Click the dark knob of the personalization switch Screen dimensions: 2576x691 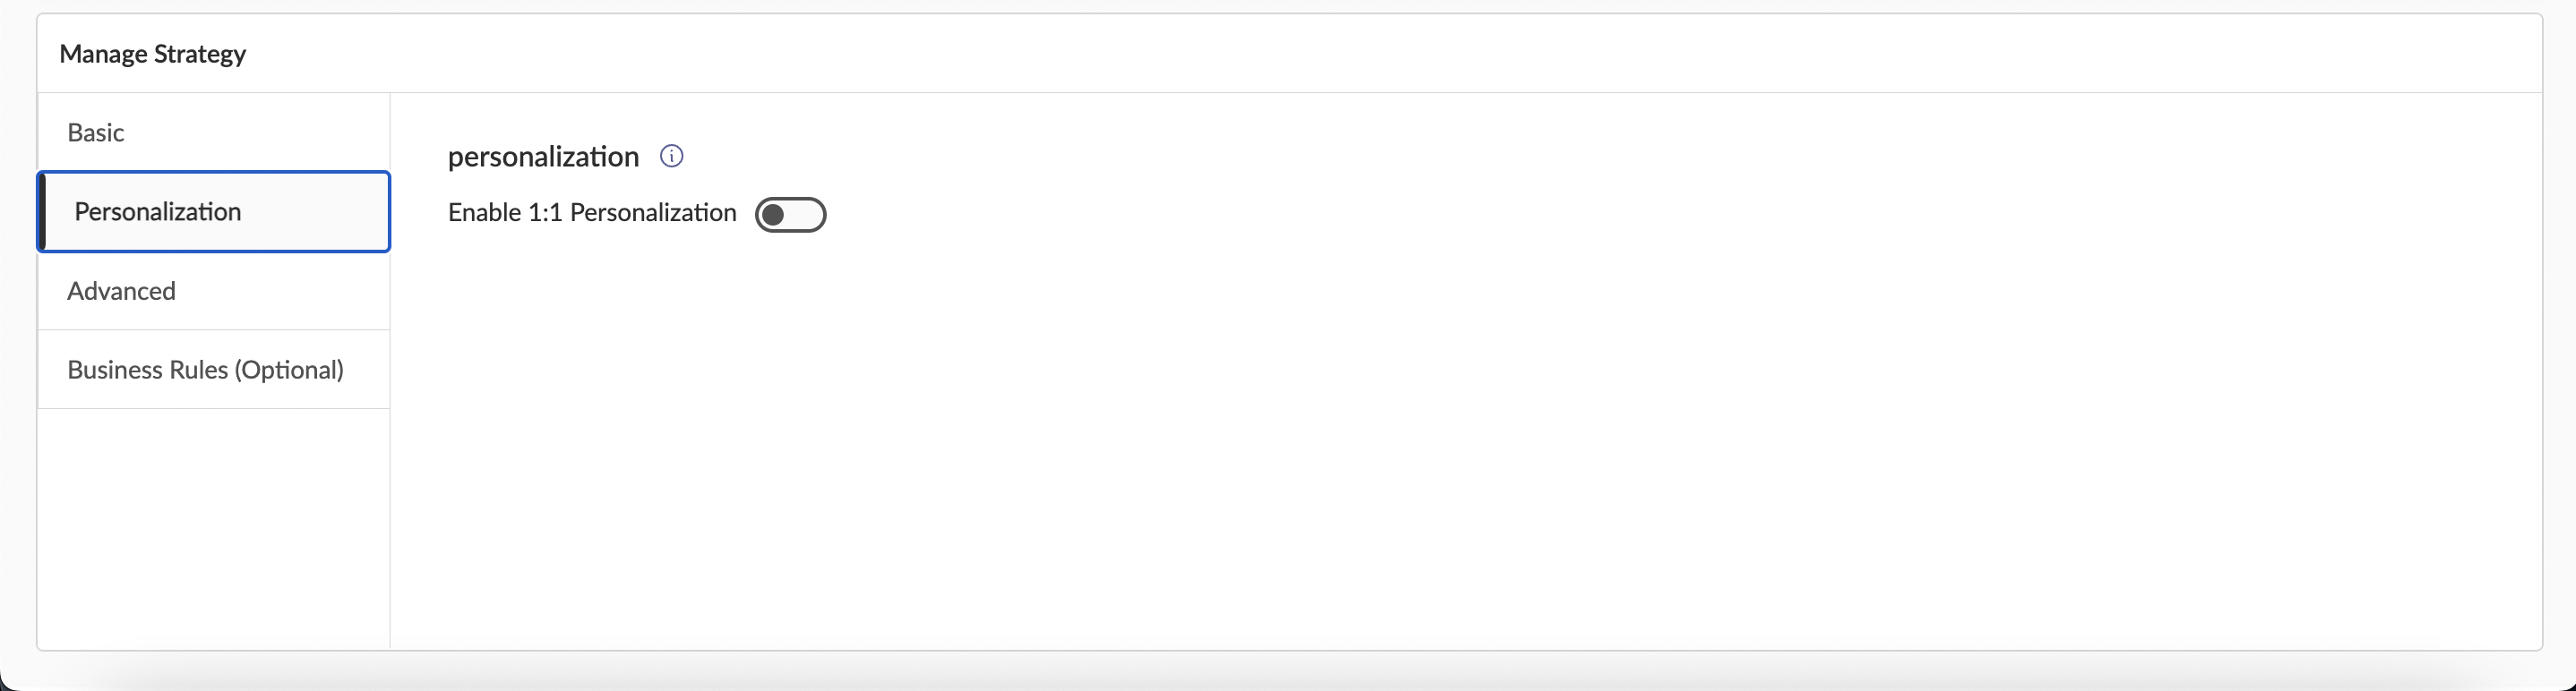point(773,215)
